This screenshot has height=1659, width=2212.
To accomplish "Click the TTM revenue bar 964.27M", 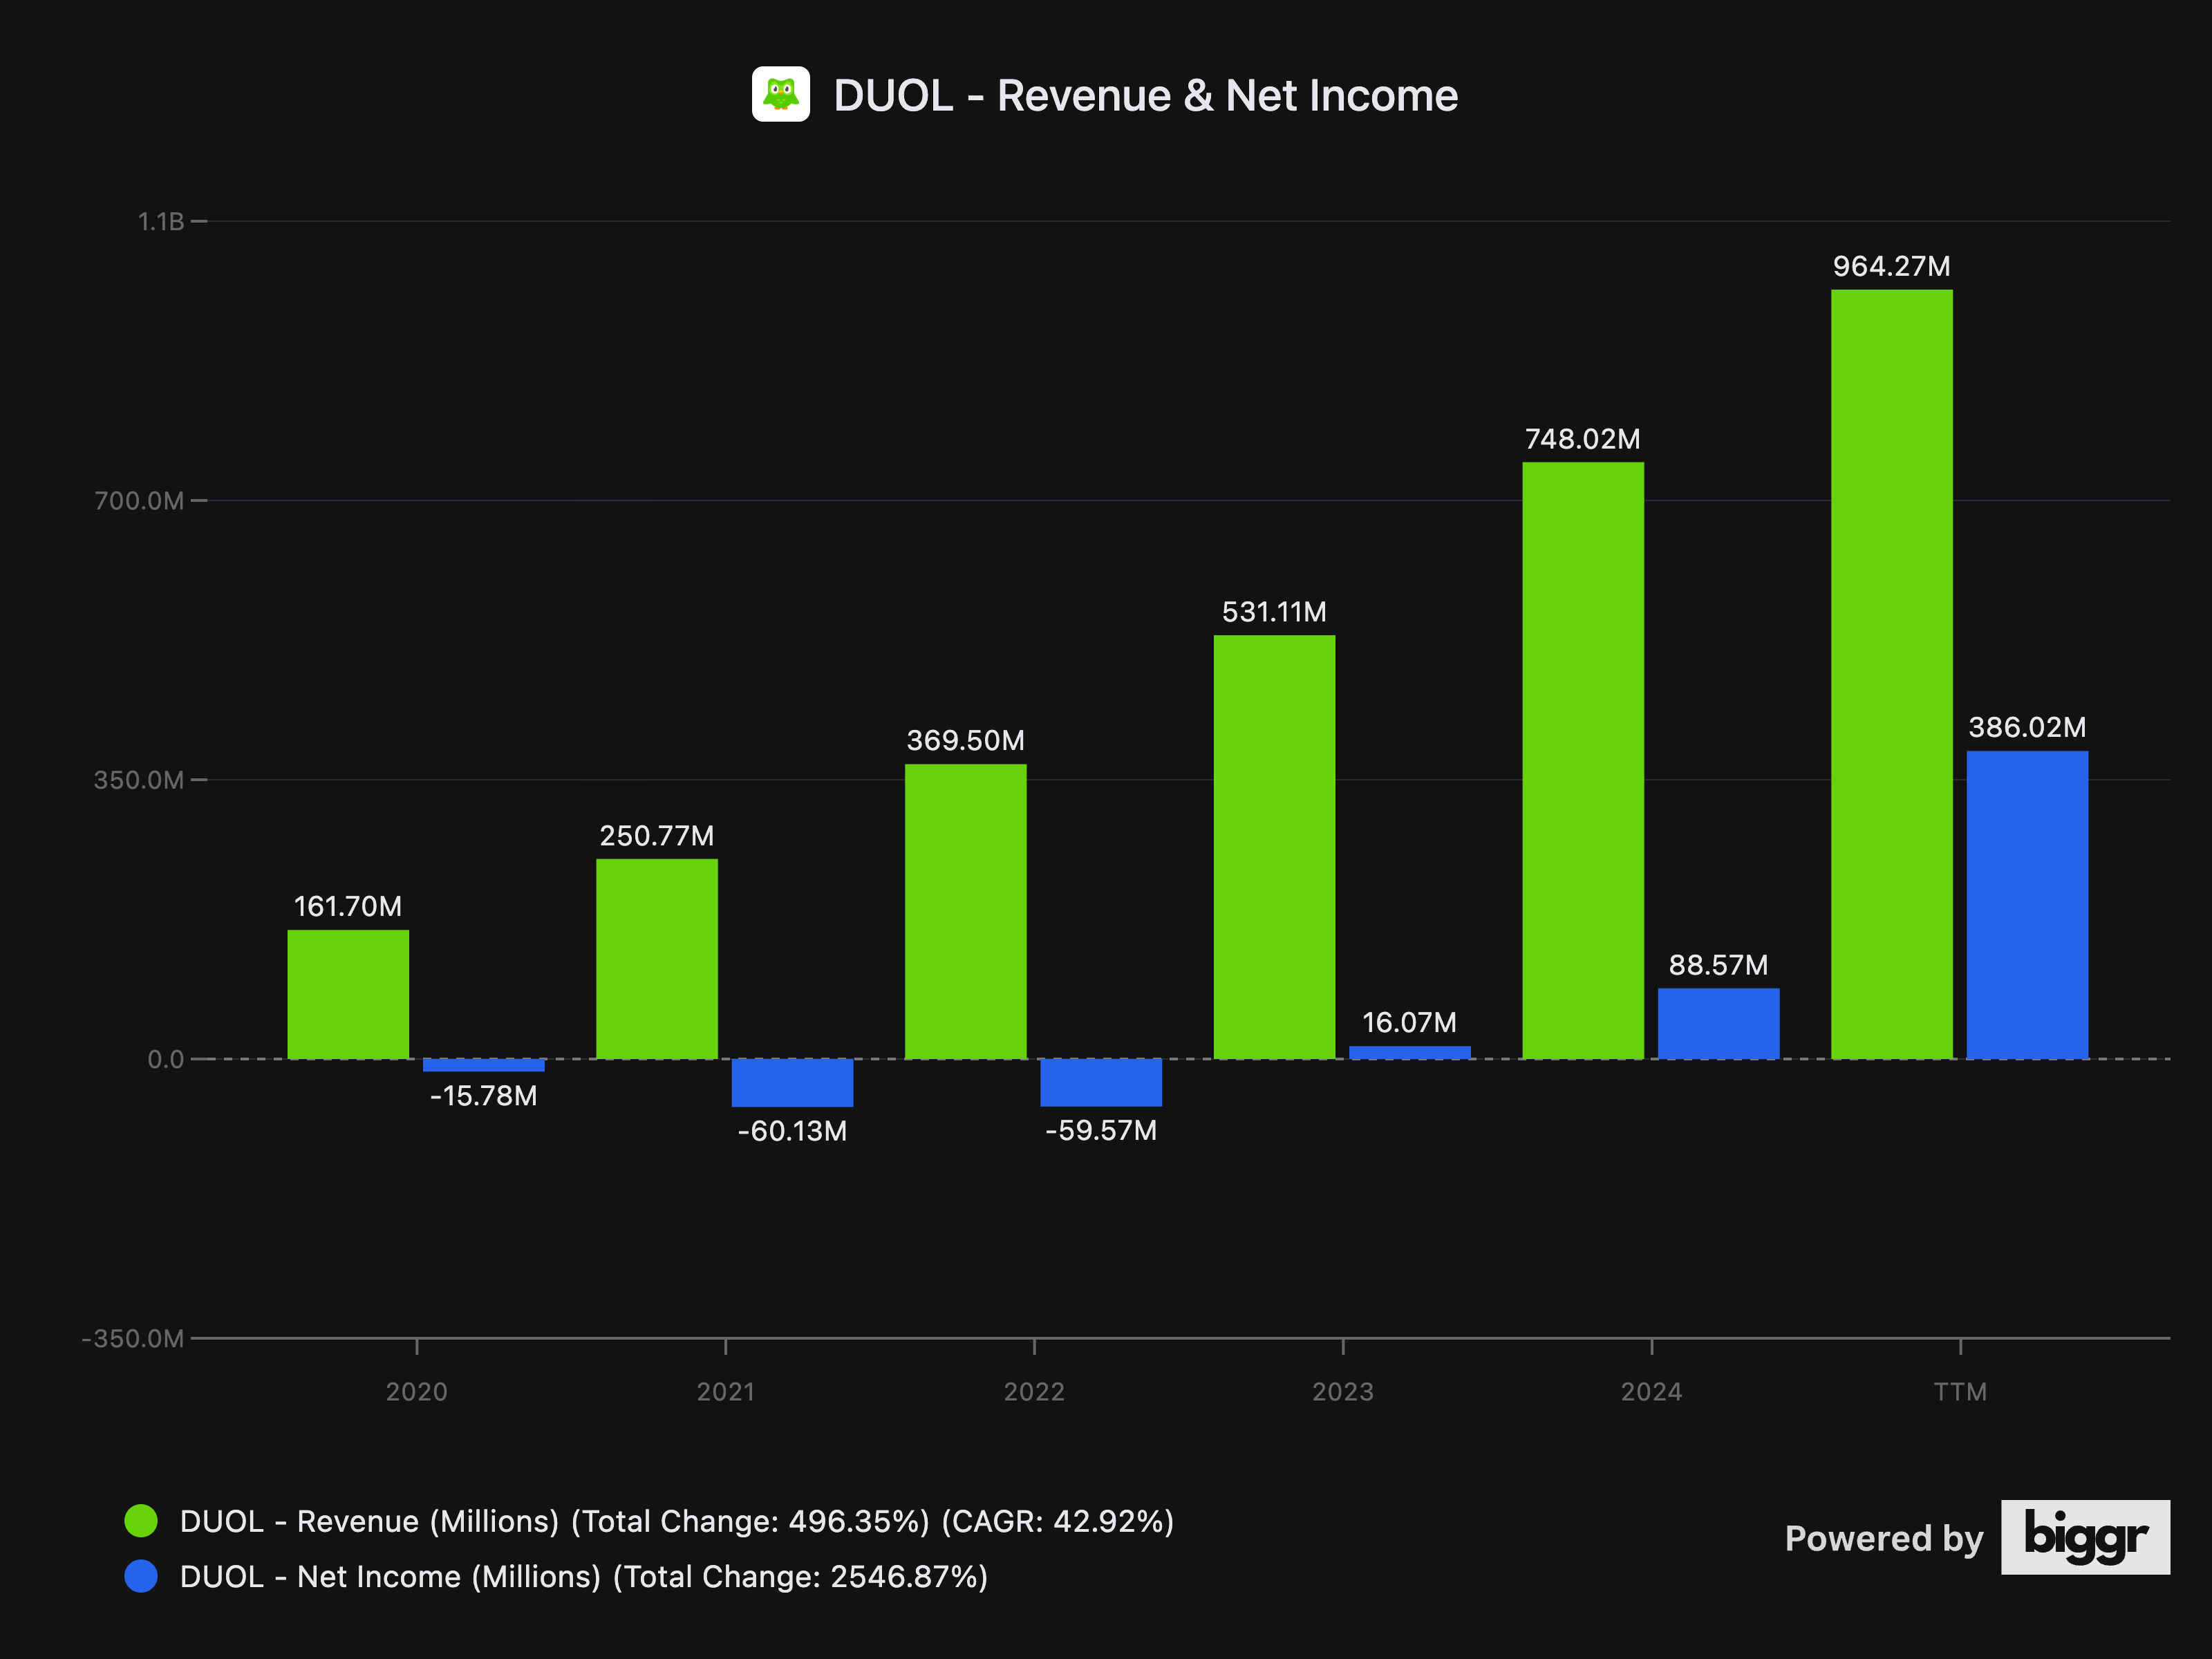I will [x=1891, y=673].
